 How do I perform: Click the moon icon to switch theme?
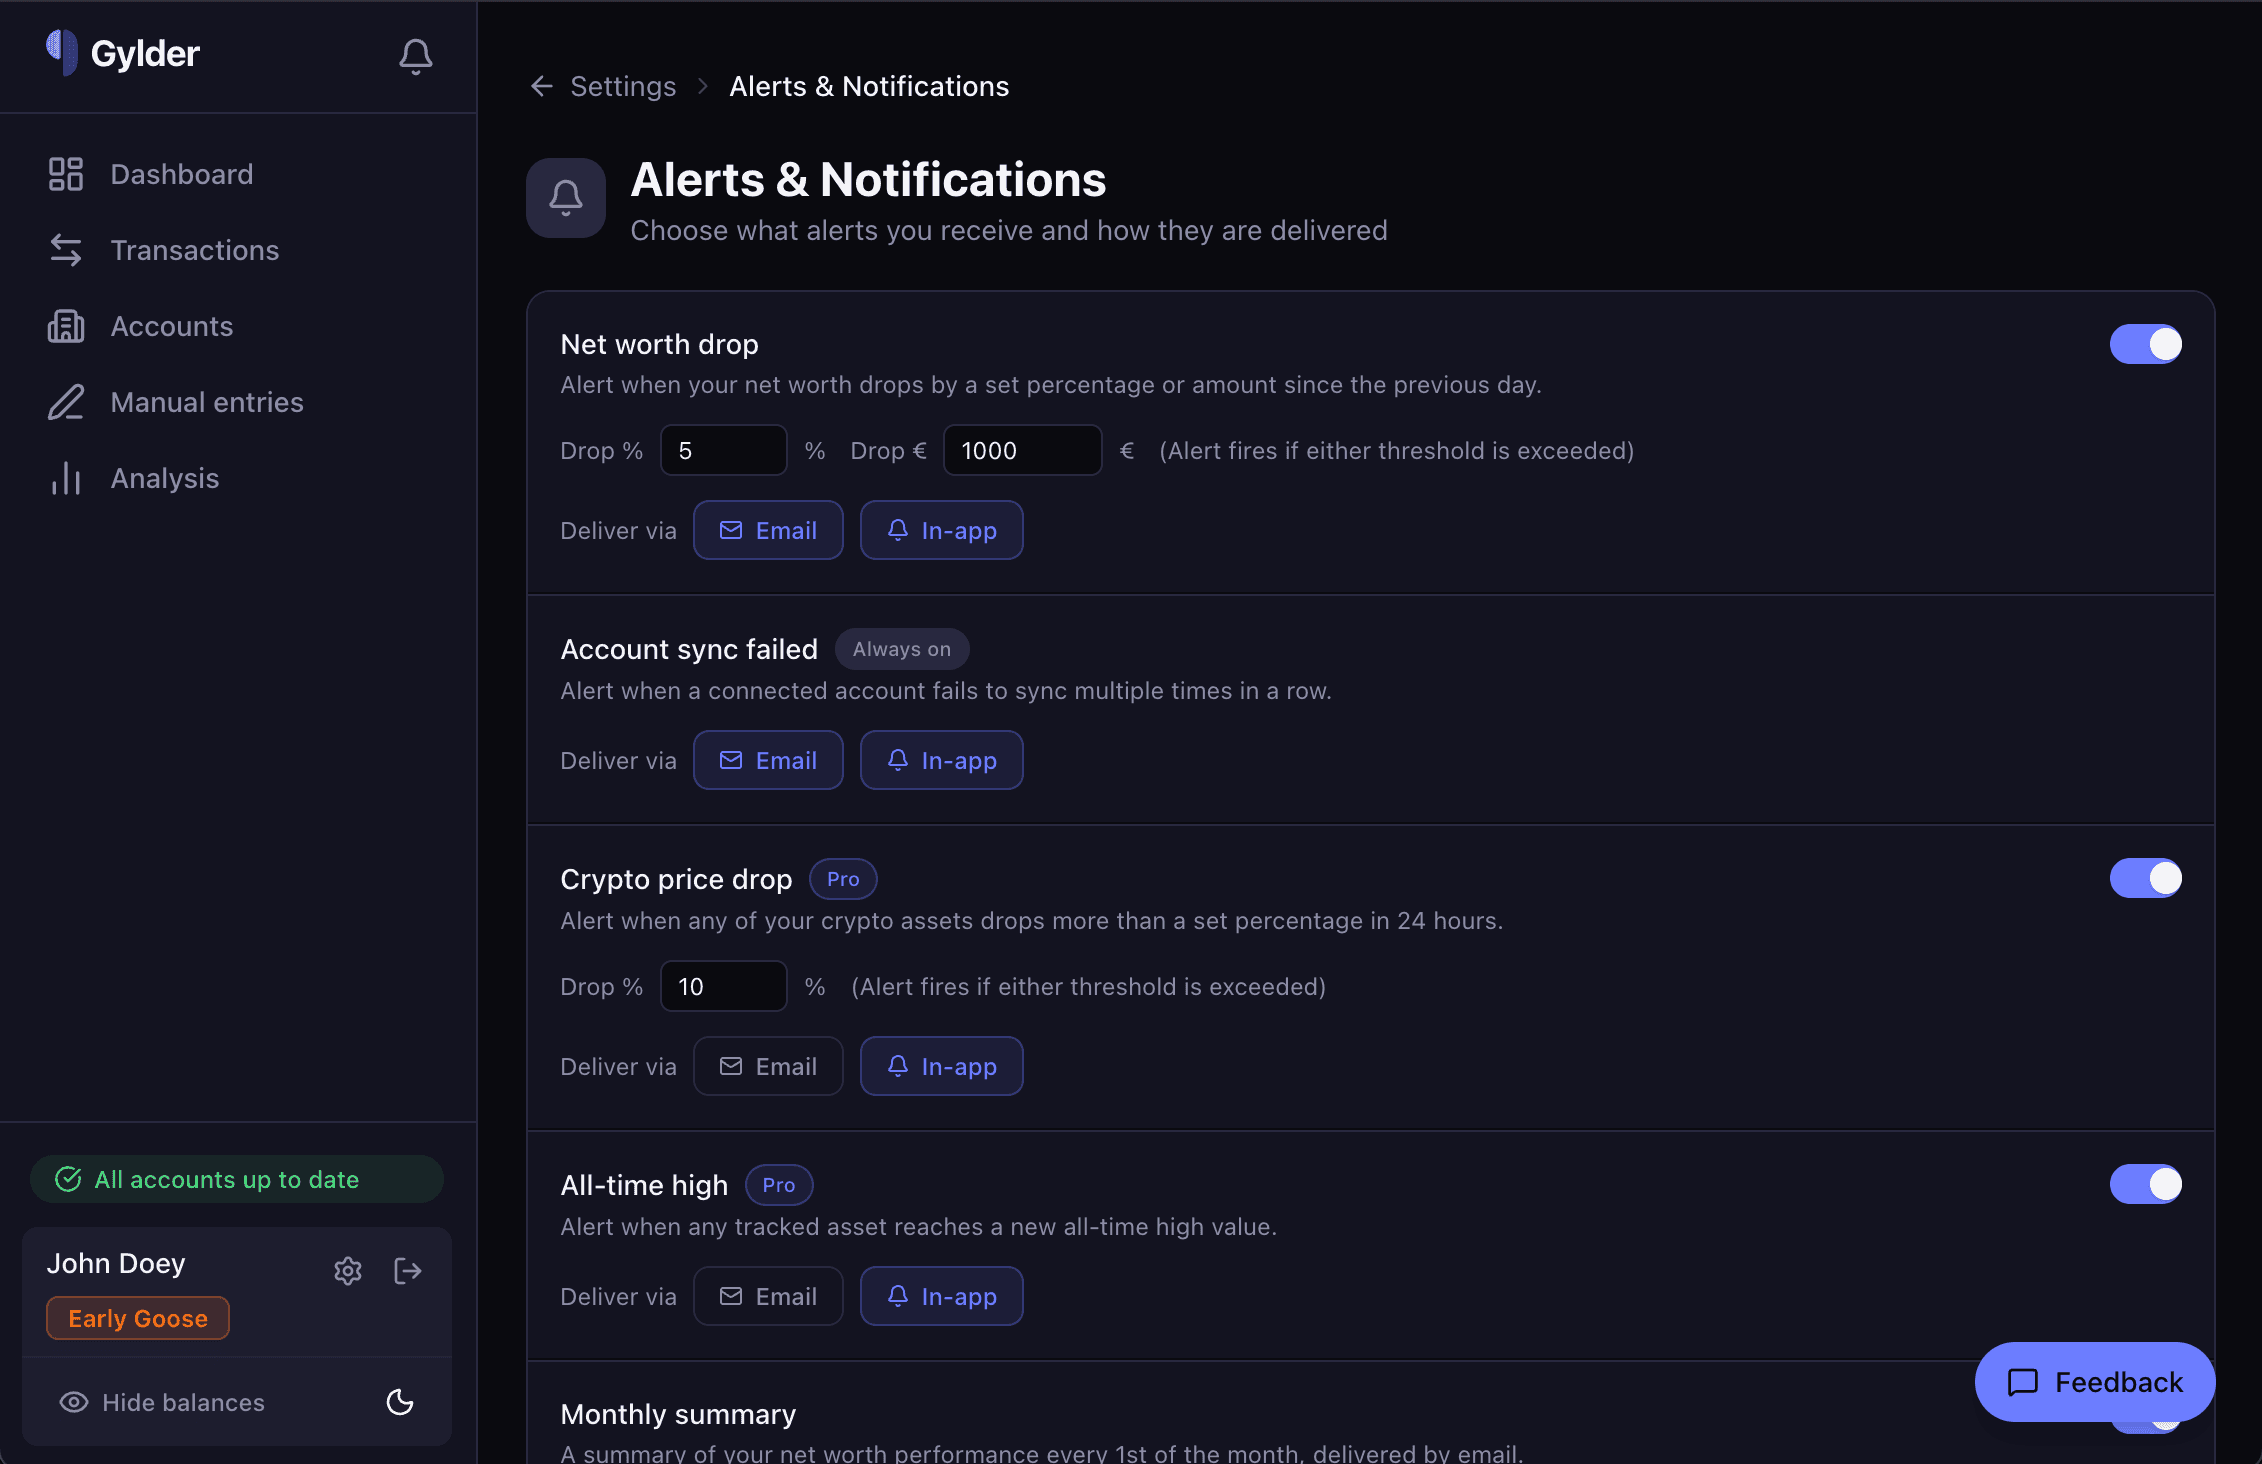pyautogui.click(x=400, y=1402)
